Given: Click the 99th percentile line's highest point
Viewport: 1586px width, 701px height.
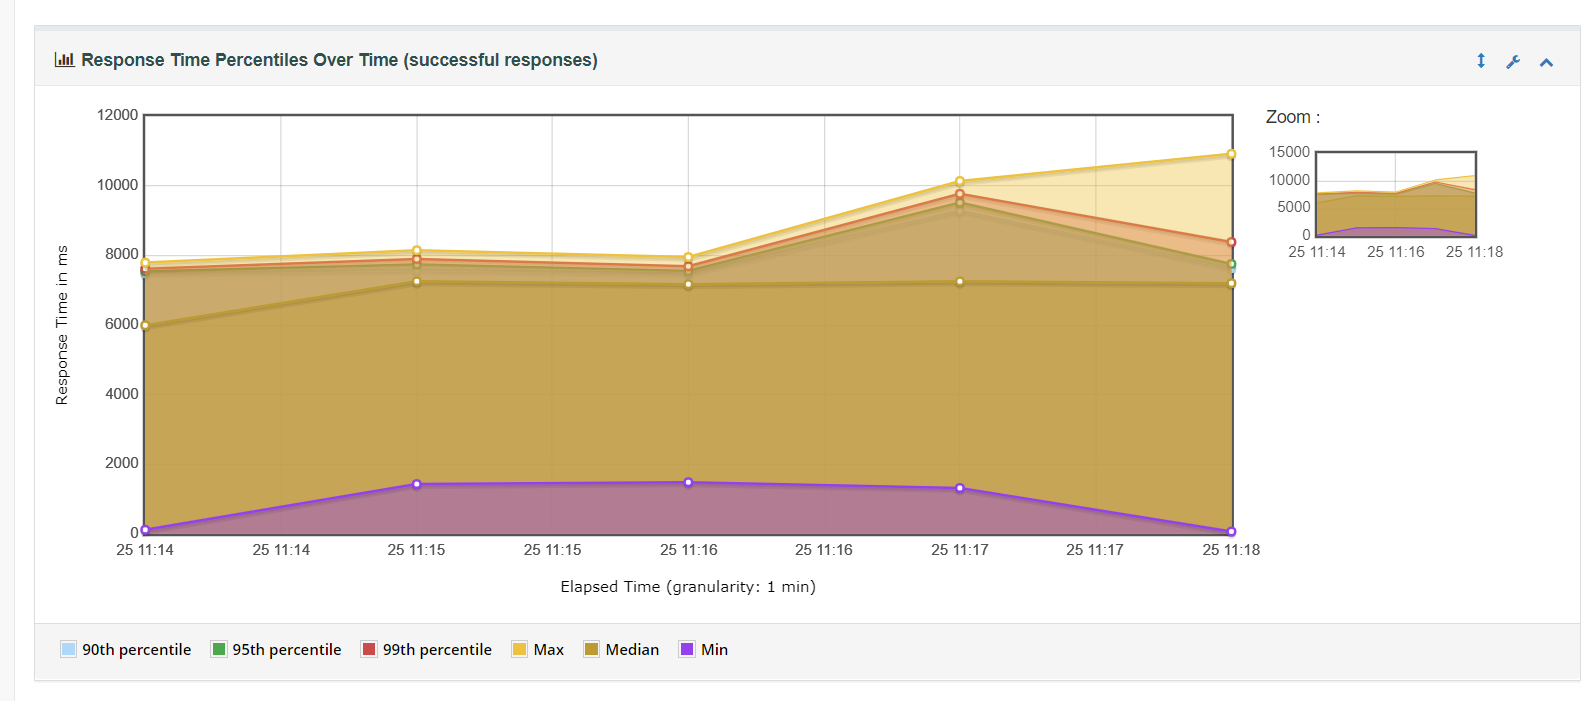Looking at the screenshot, I should [x=960, y=195].
